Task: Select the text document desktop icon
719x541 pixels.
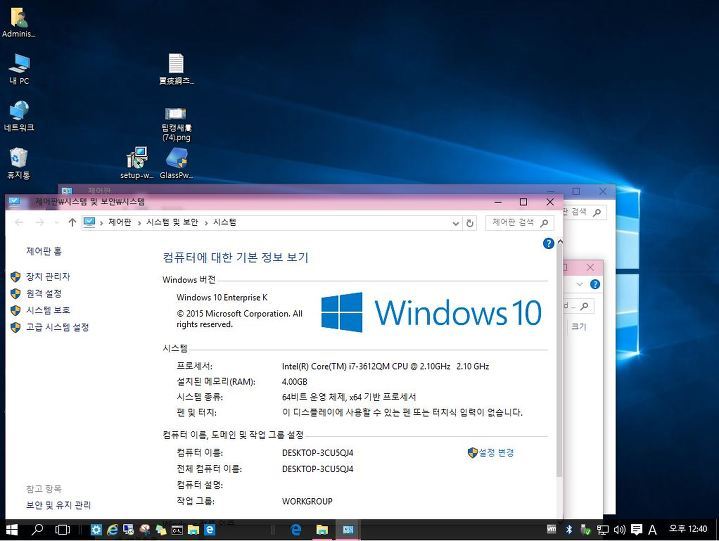Action: [x=176, y=69]
